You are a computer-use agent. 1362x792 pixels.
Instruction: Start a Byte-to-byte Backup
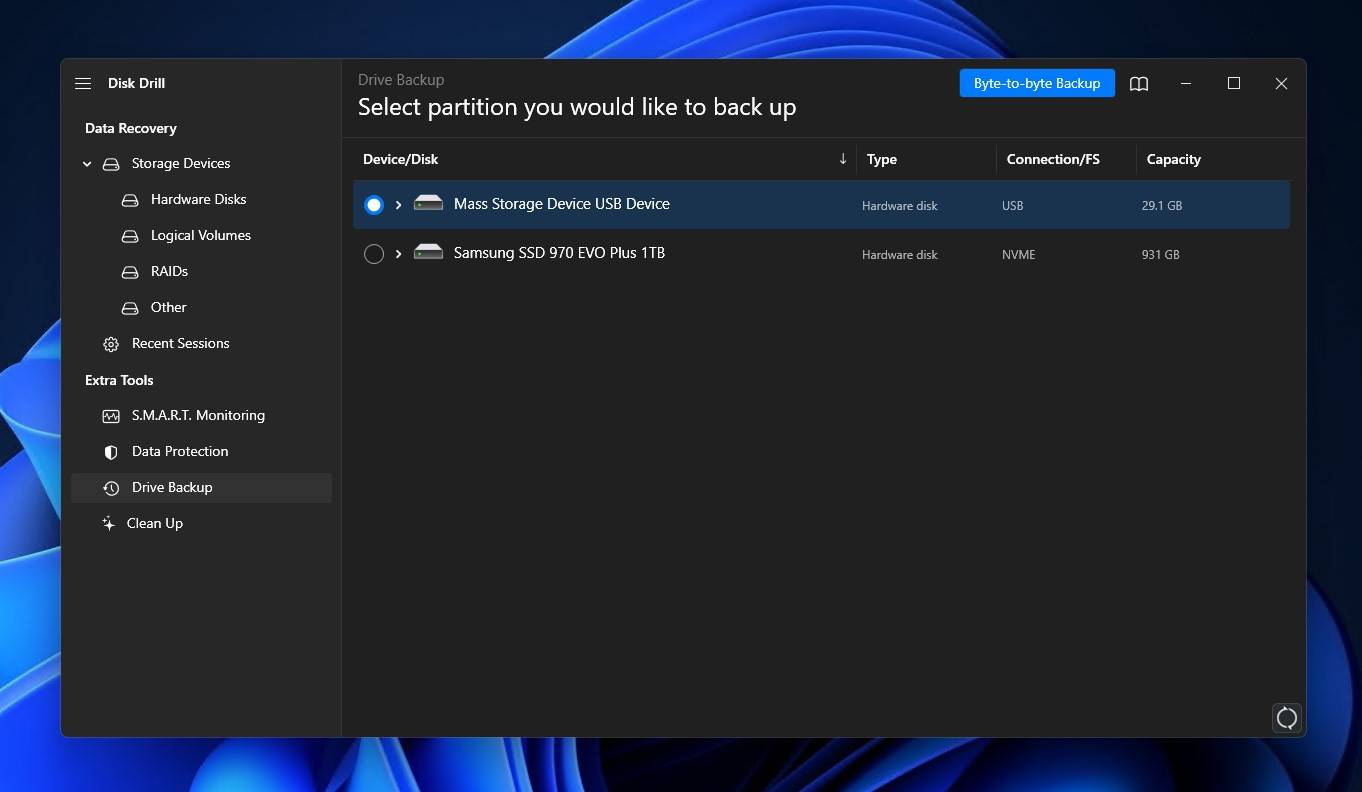[1037, 83]
